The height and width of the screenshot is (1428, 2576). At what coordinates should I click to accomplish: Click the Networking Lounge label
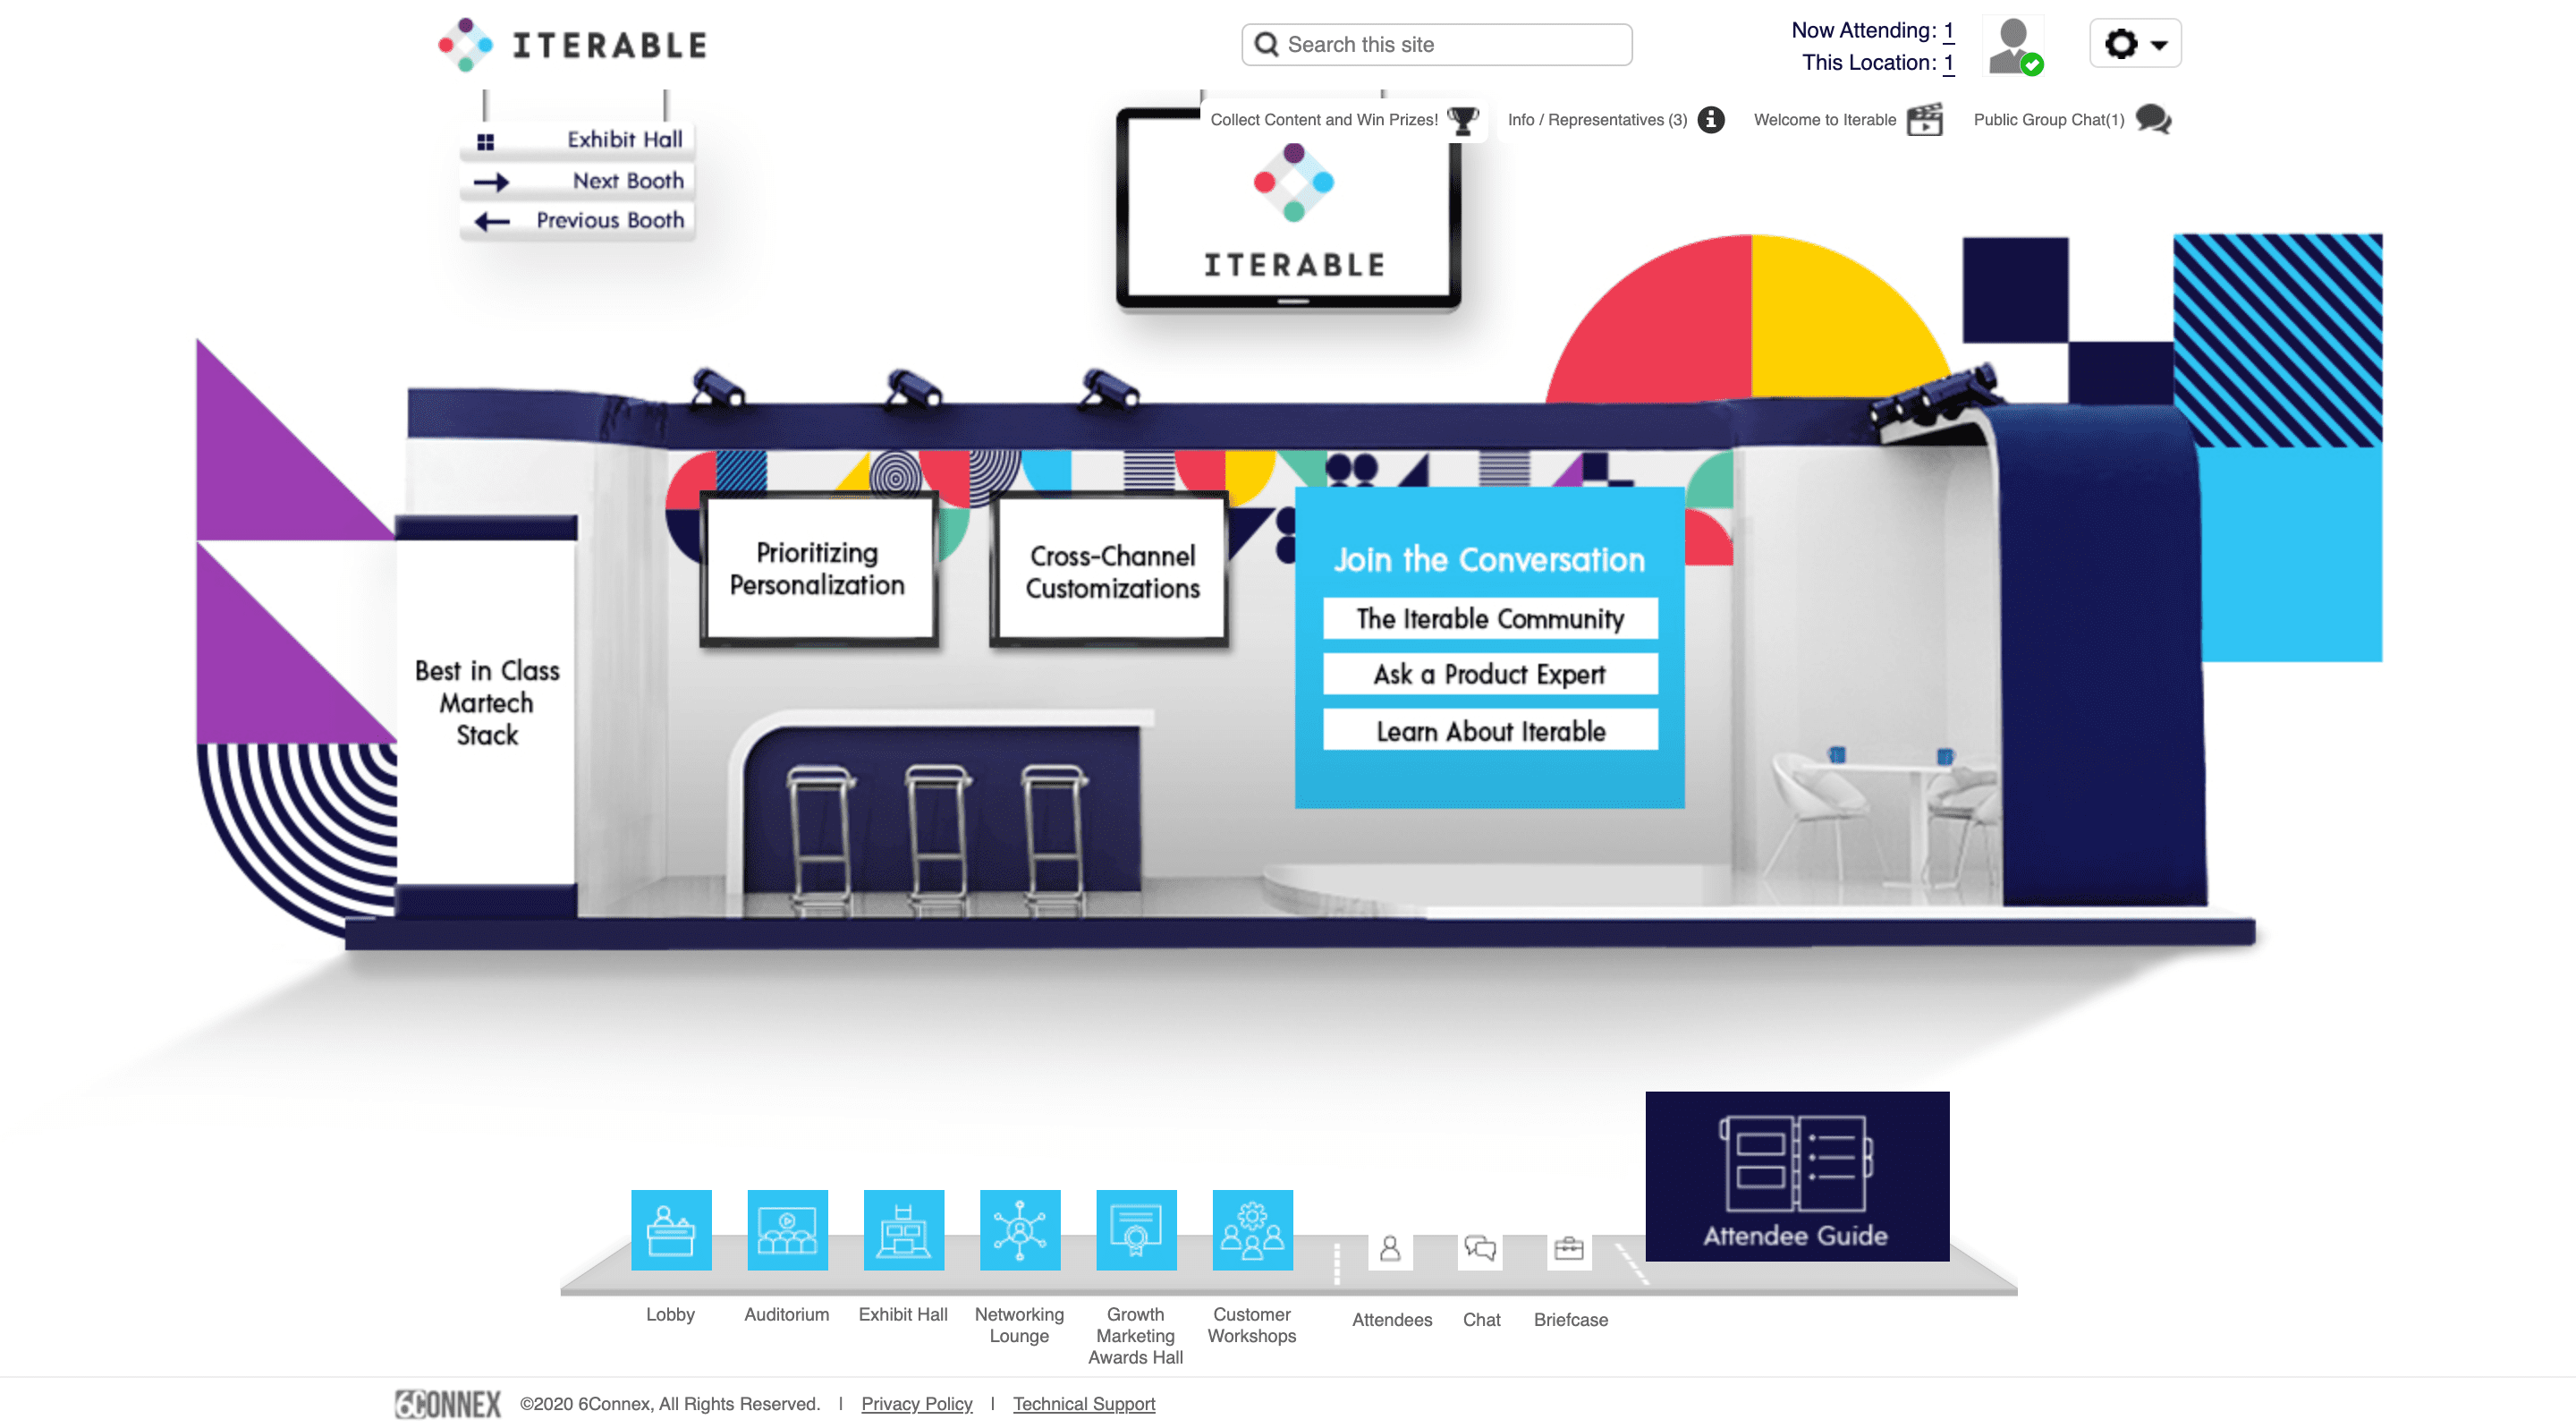click(x=1019, y=1325)
